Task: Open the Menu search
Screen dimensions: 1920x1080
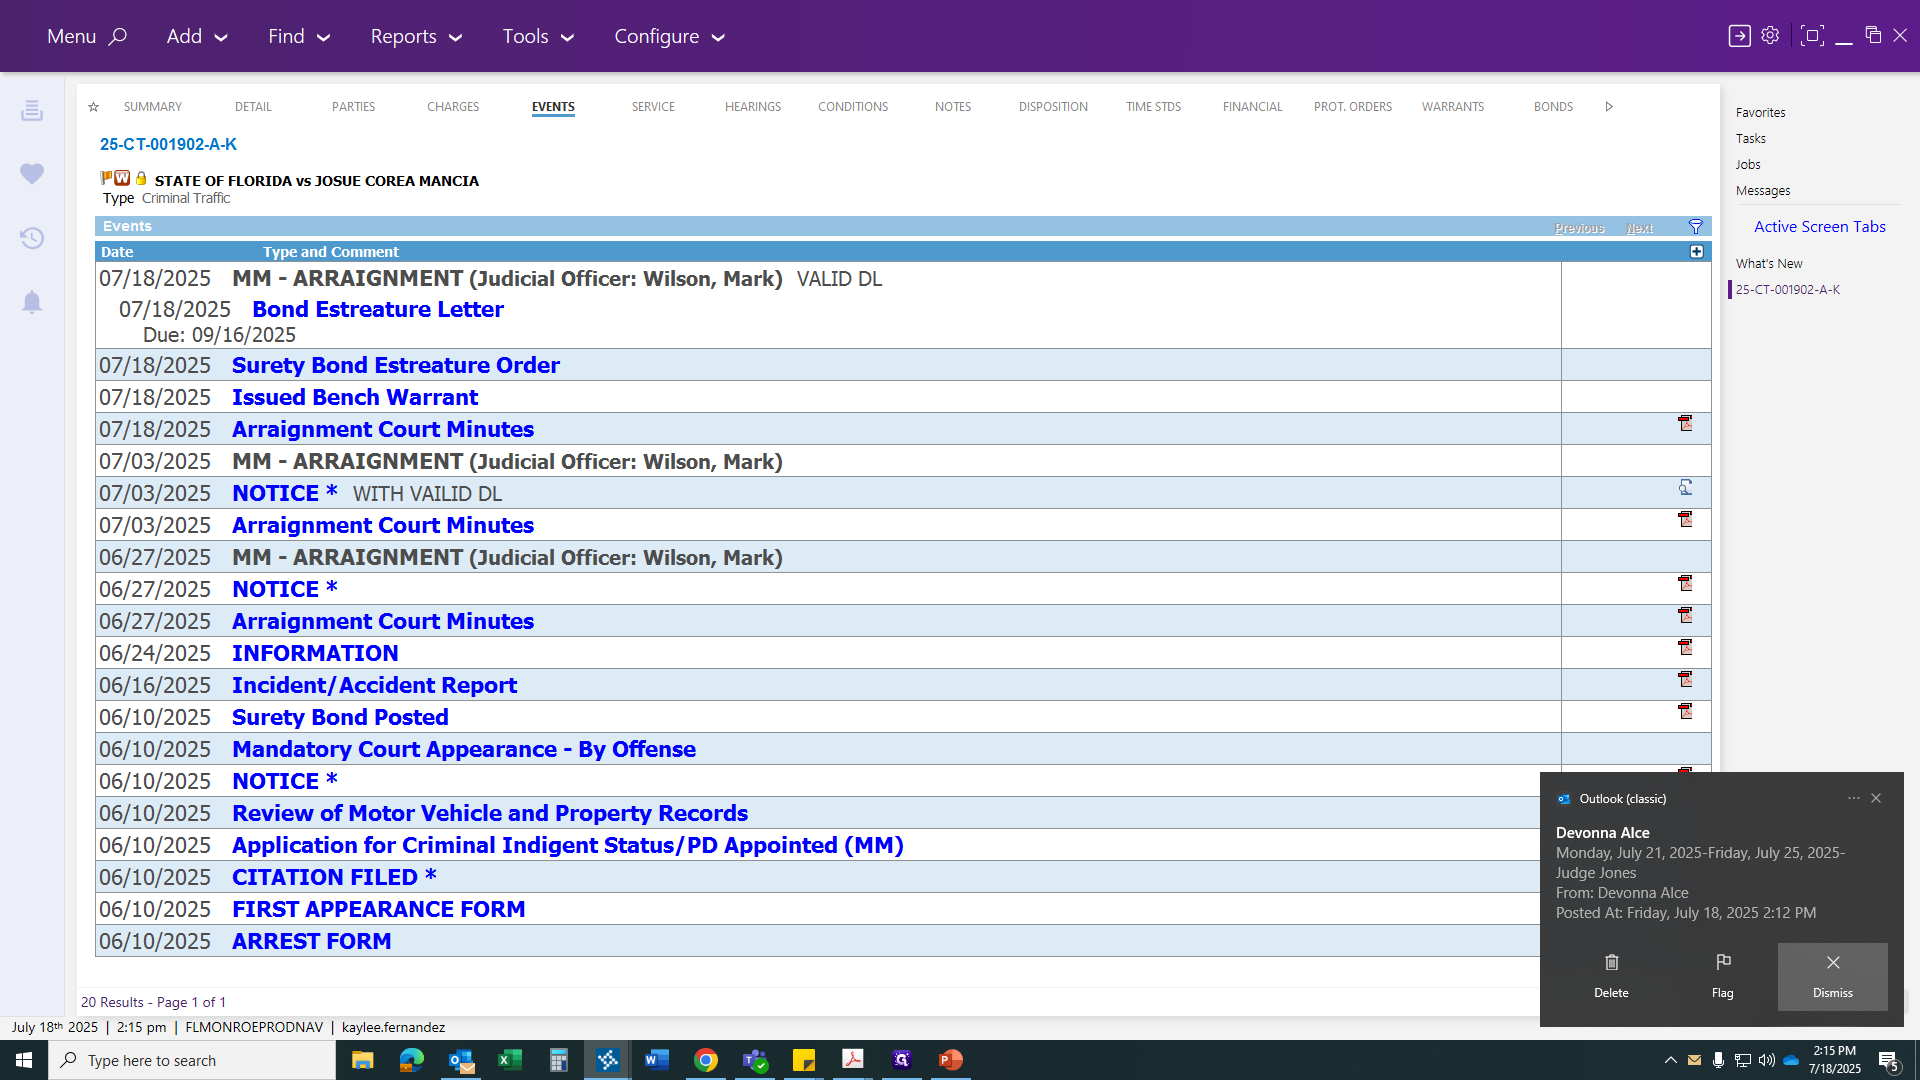Action: click(x=87, y=36)
